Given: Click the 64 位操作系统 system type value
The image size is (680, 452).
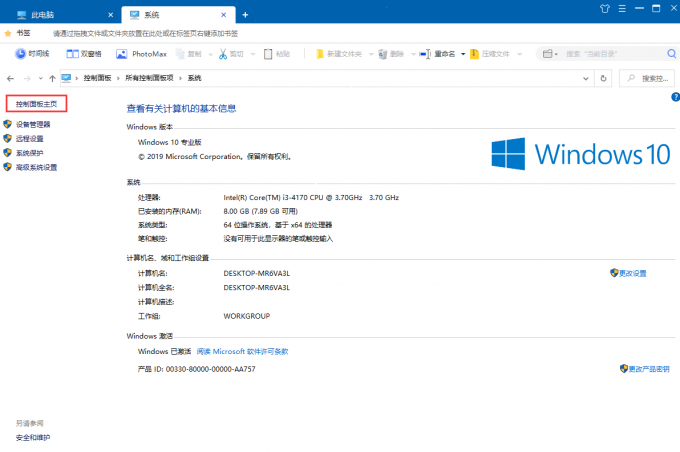Looking at the screenshot, I should [x=278, y=225].
